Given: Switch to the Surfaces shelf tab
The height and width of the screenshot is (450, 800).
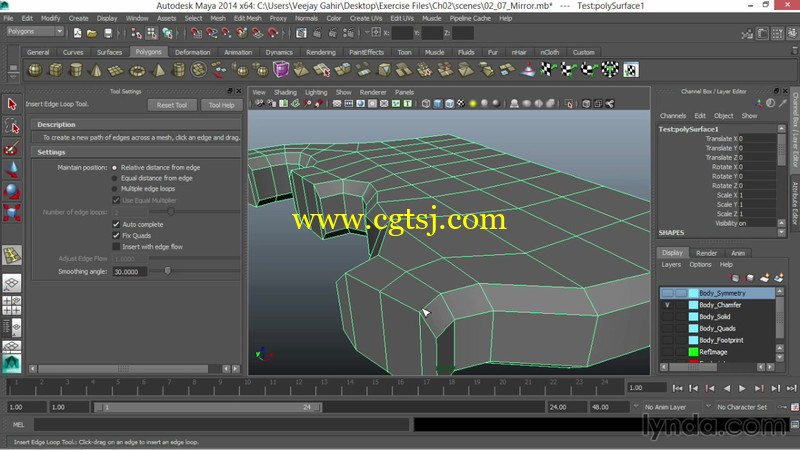Looking at the screenshot, I should coord(109,52).
